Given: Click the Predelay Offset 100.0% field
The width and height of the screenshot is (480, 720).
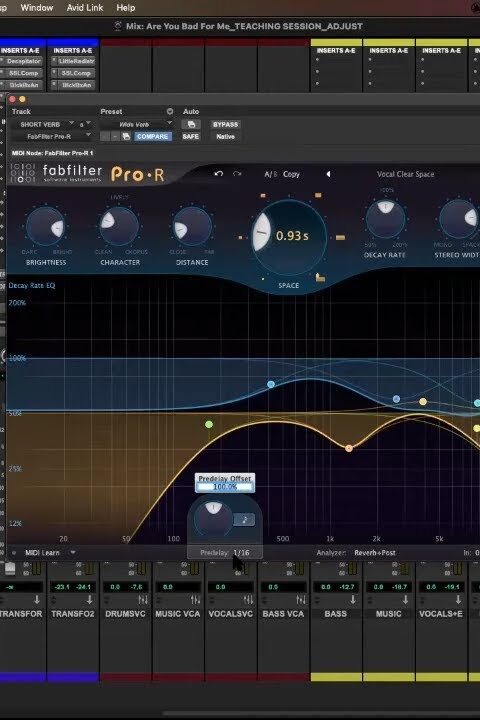Looking at the screenshot, I should point(225,487).
